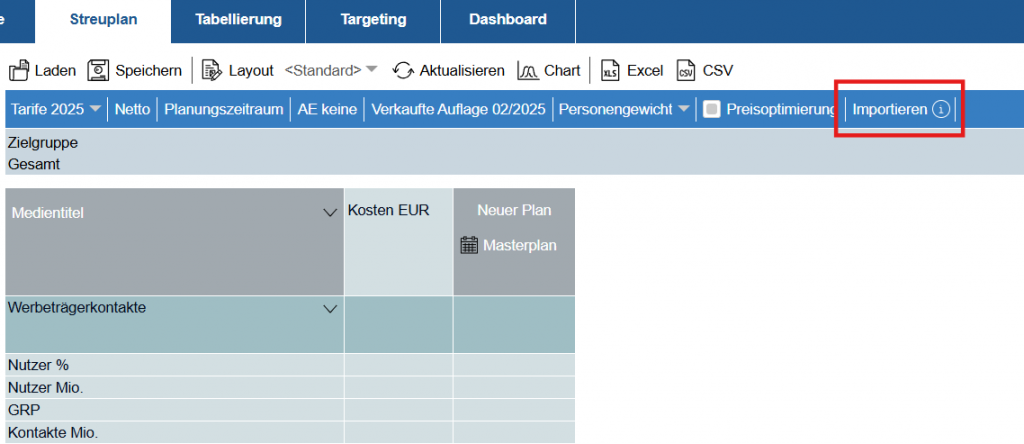
Task: Click the Speichern save icon
Action: (x=98, y=71)
